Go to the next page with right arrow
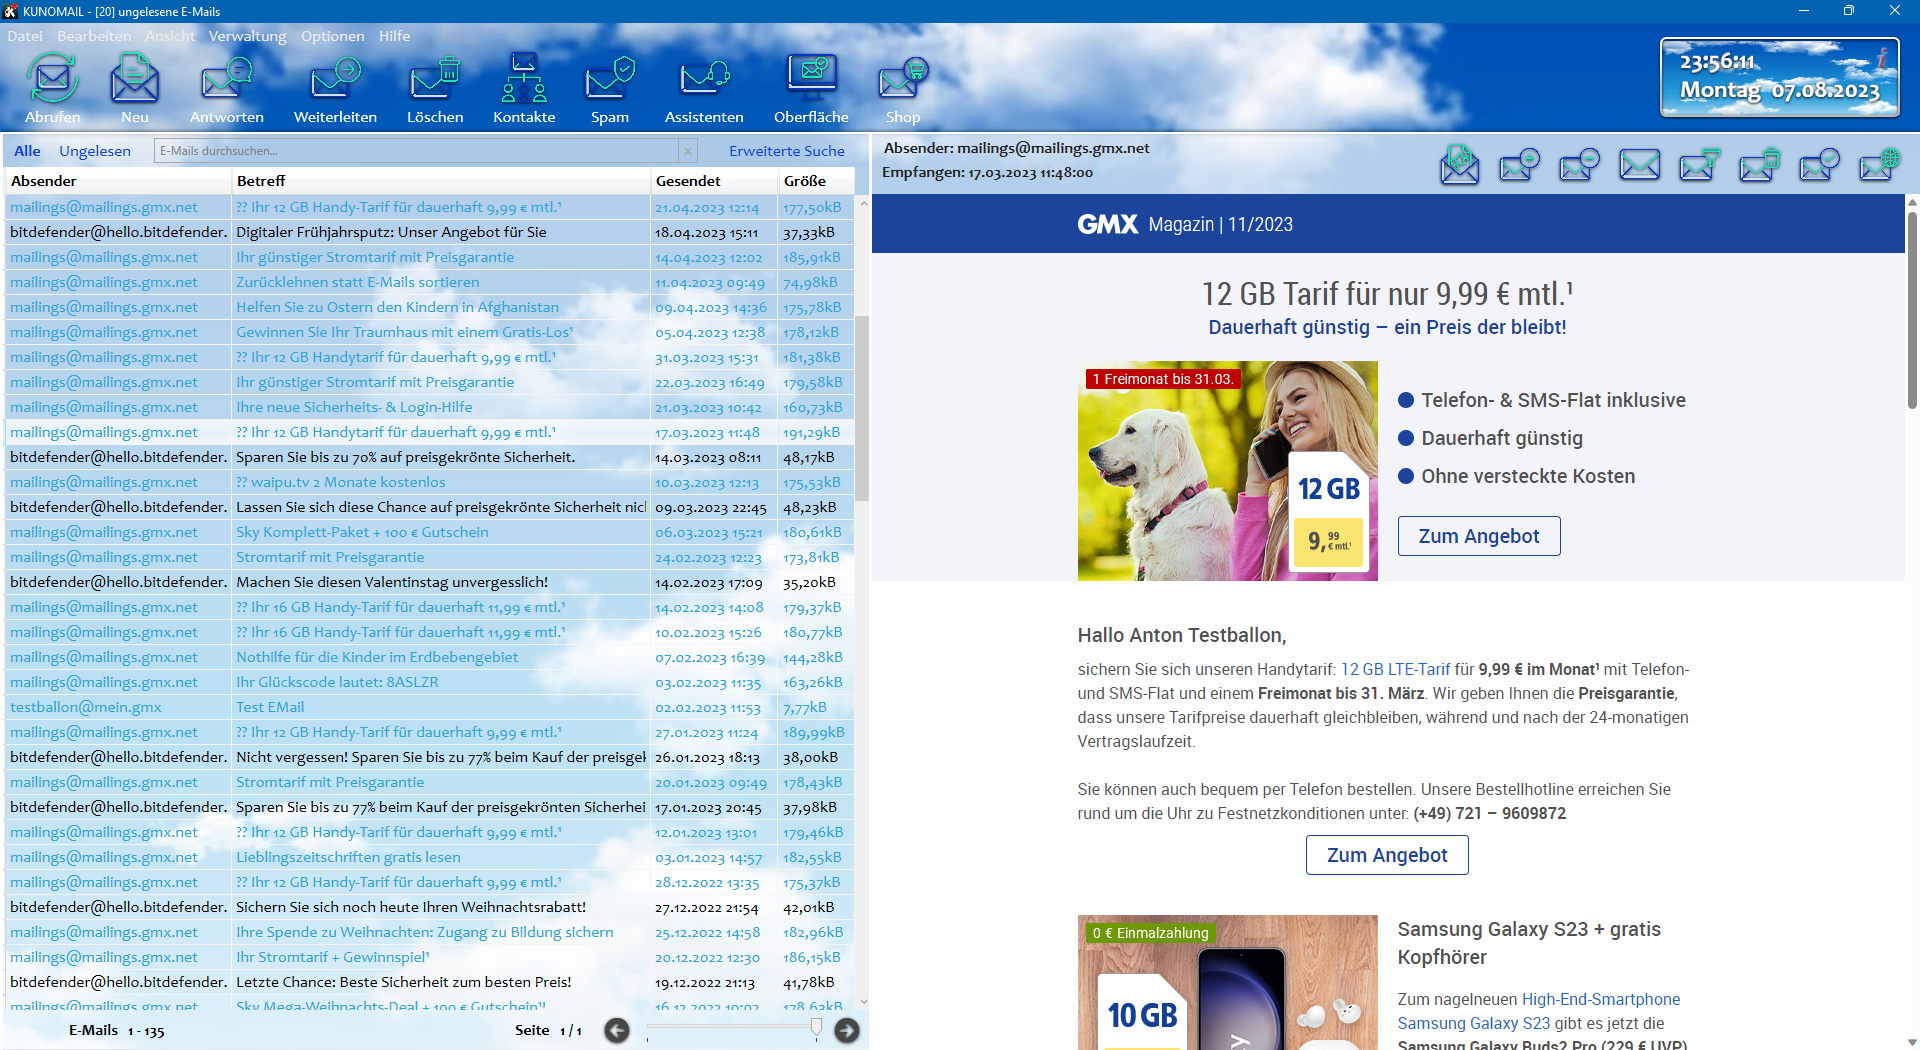1920x1050 pixels. click(846, 1030)
